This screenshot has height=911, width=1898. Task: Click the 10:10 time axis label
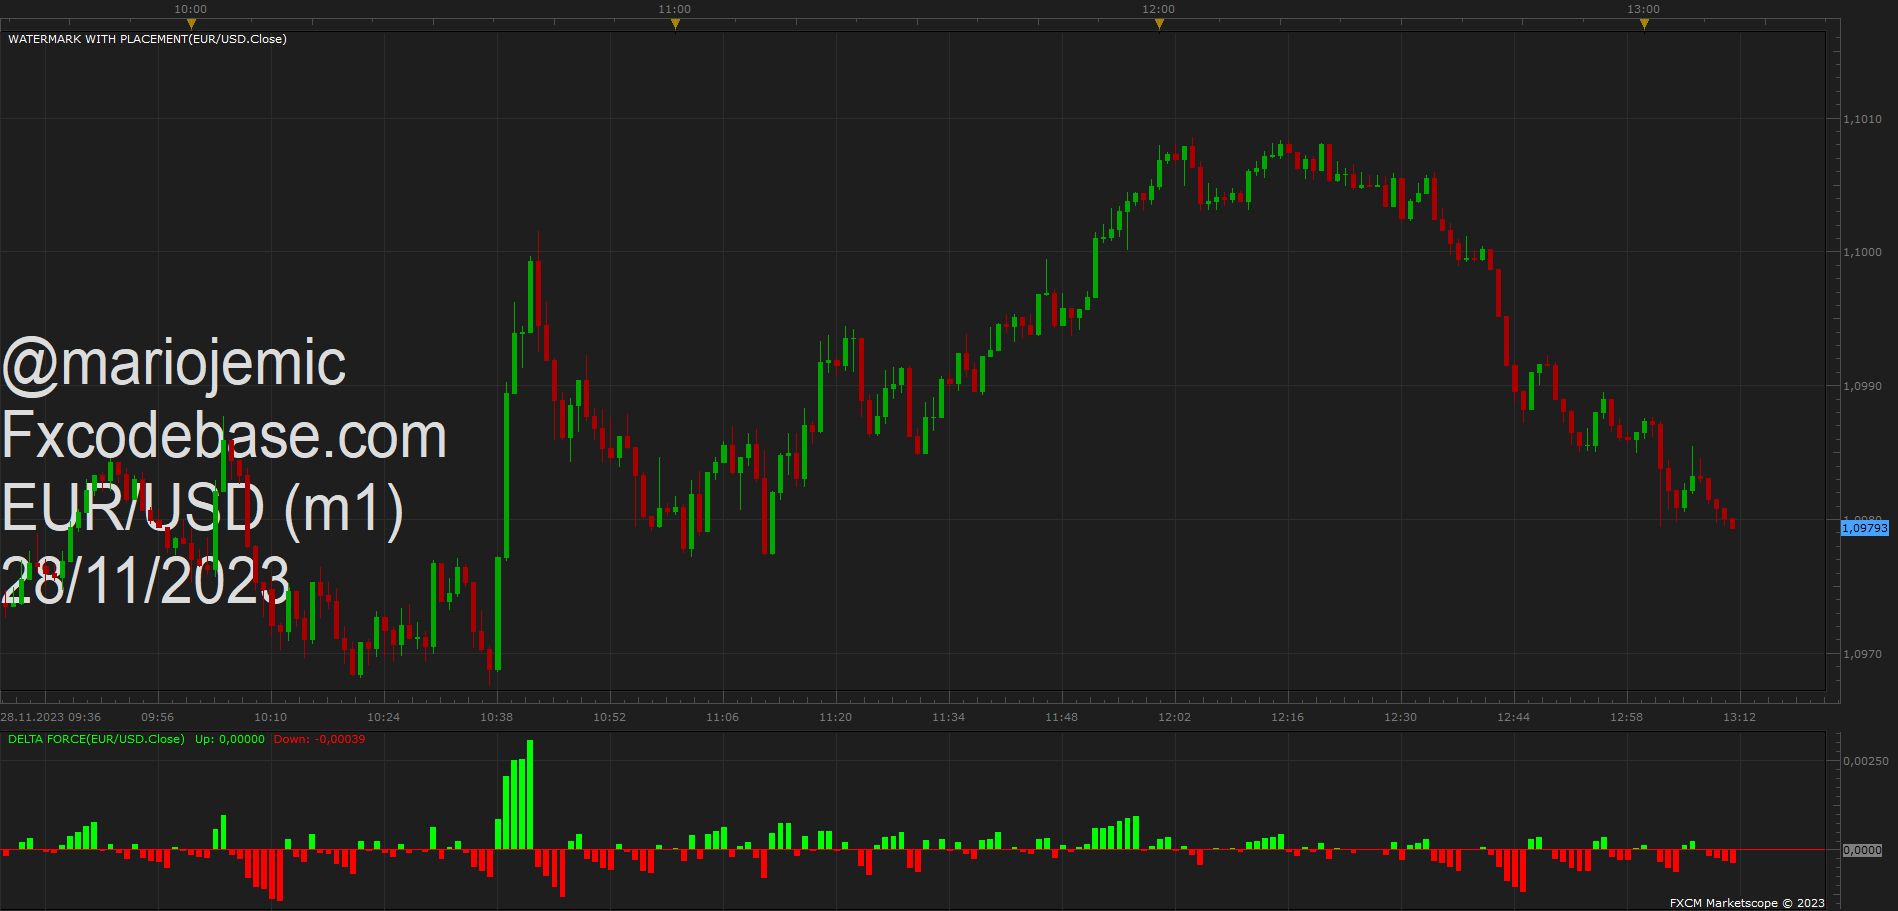tap(270, 717)
